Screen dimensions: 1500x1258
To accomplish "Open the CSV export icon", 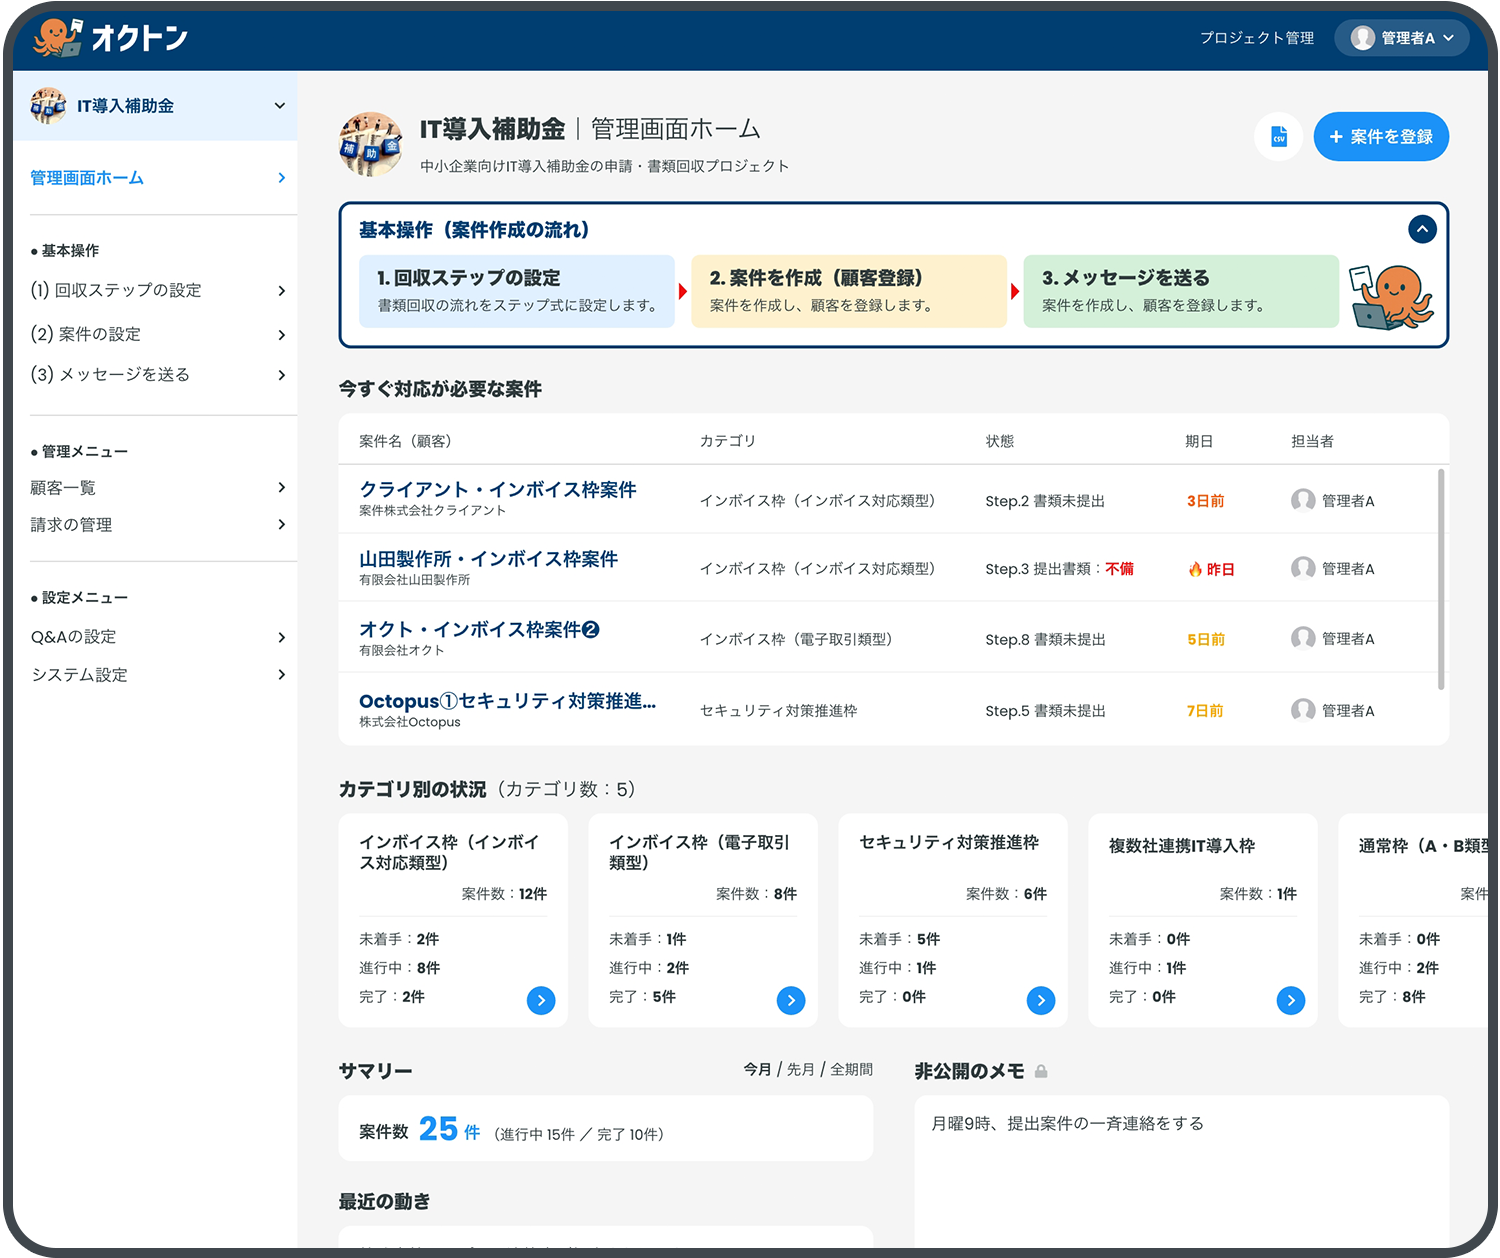I will (x=1278, y=137).
